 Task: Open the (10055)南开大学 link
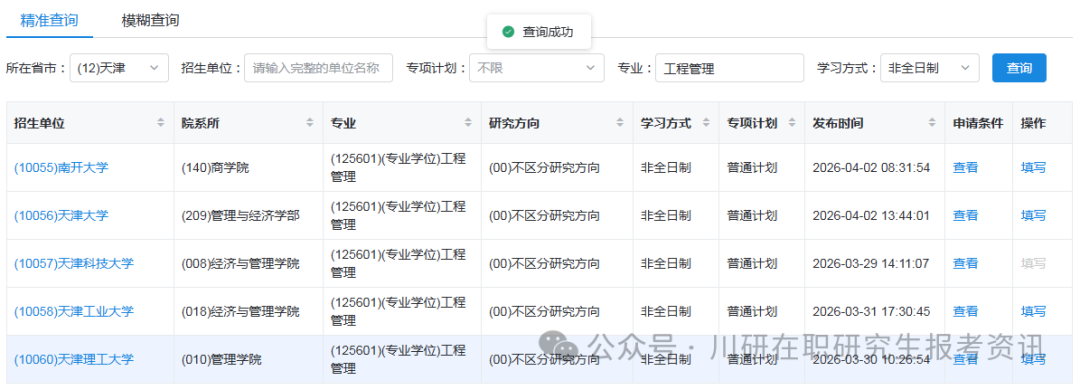pyautogui.click(x=61, y=167)
